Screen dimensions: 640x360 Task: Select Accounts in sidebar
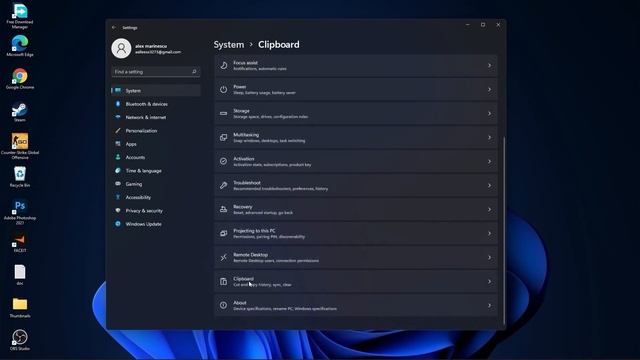coord(156,158)
